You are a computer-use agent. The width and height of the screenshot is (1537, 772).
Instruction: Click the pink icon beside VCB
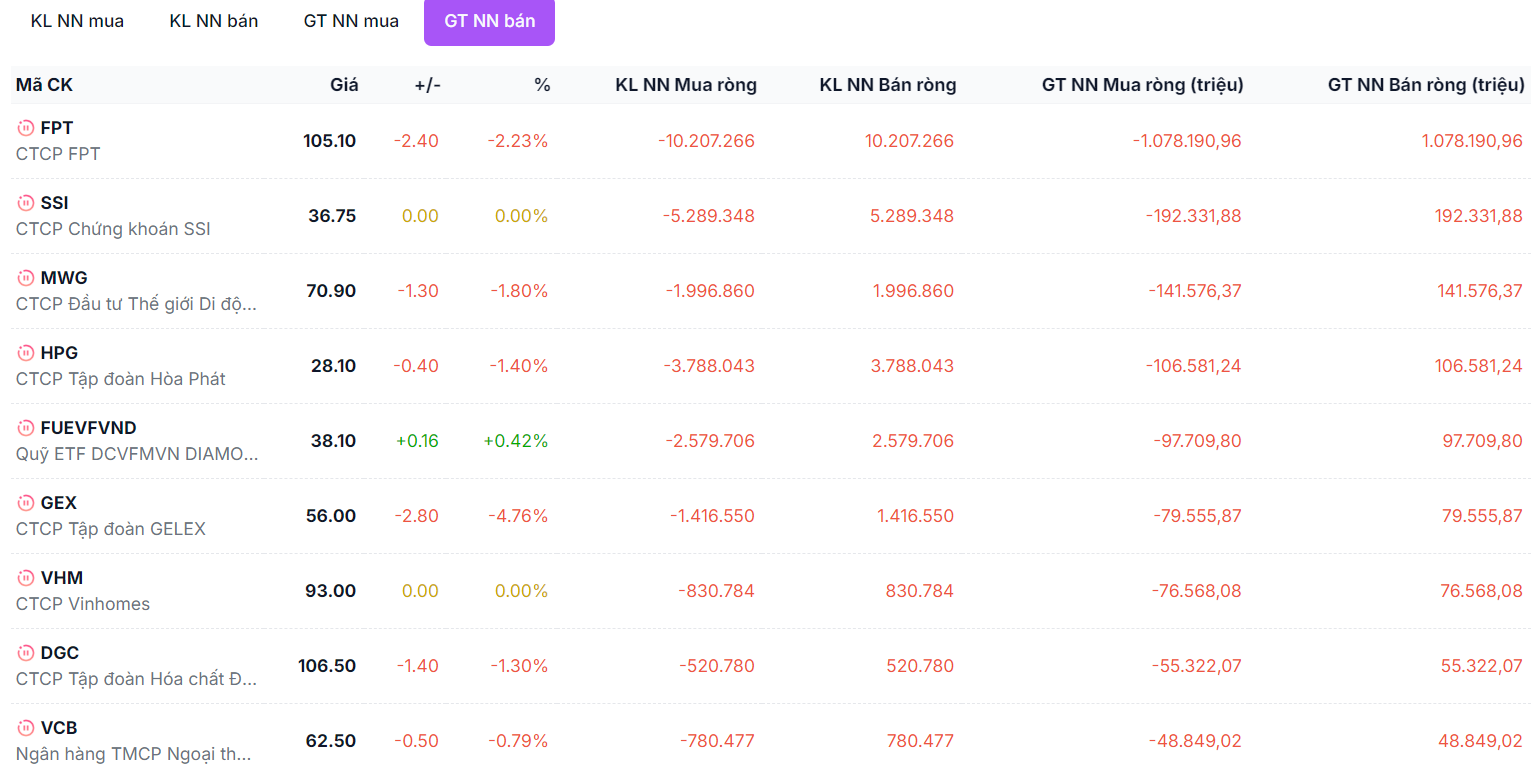26,728
